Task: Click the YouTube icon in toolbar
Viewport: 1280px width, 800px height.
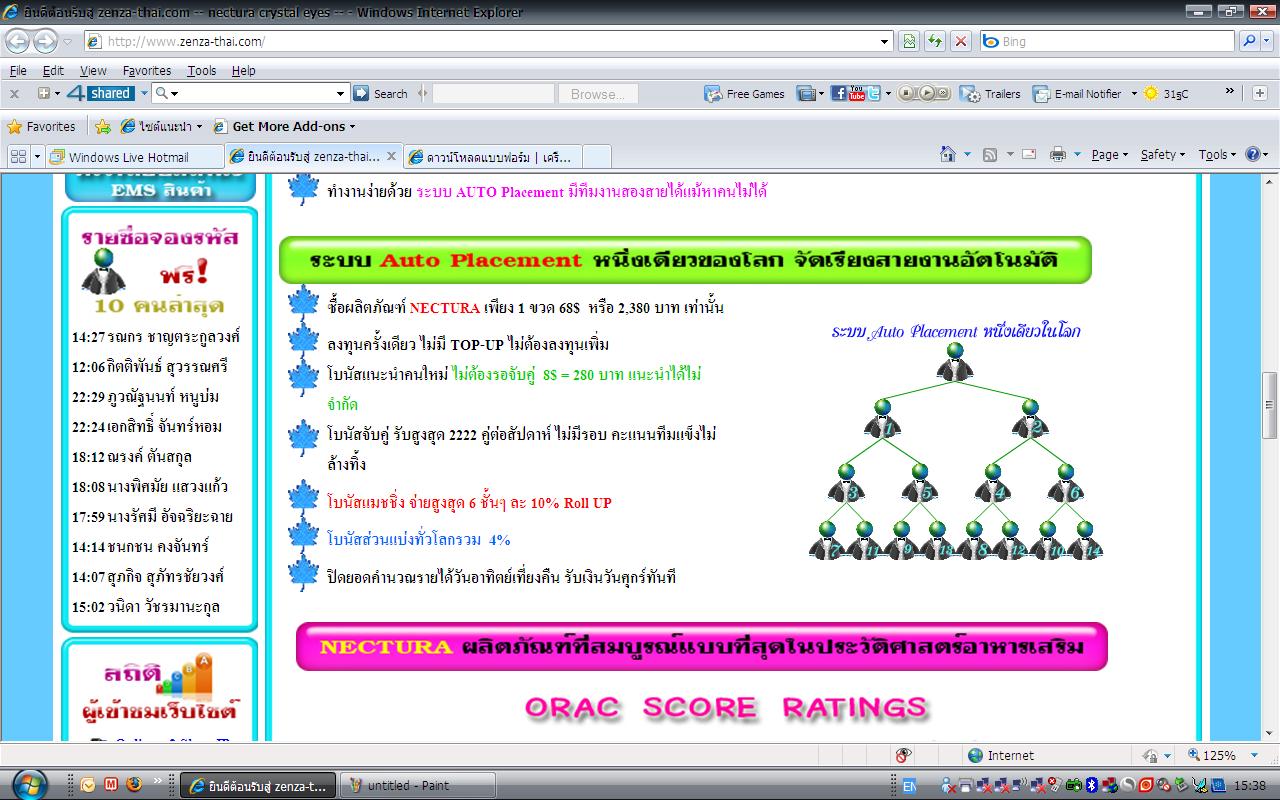Action: (856, 93)
